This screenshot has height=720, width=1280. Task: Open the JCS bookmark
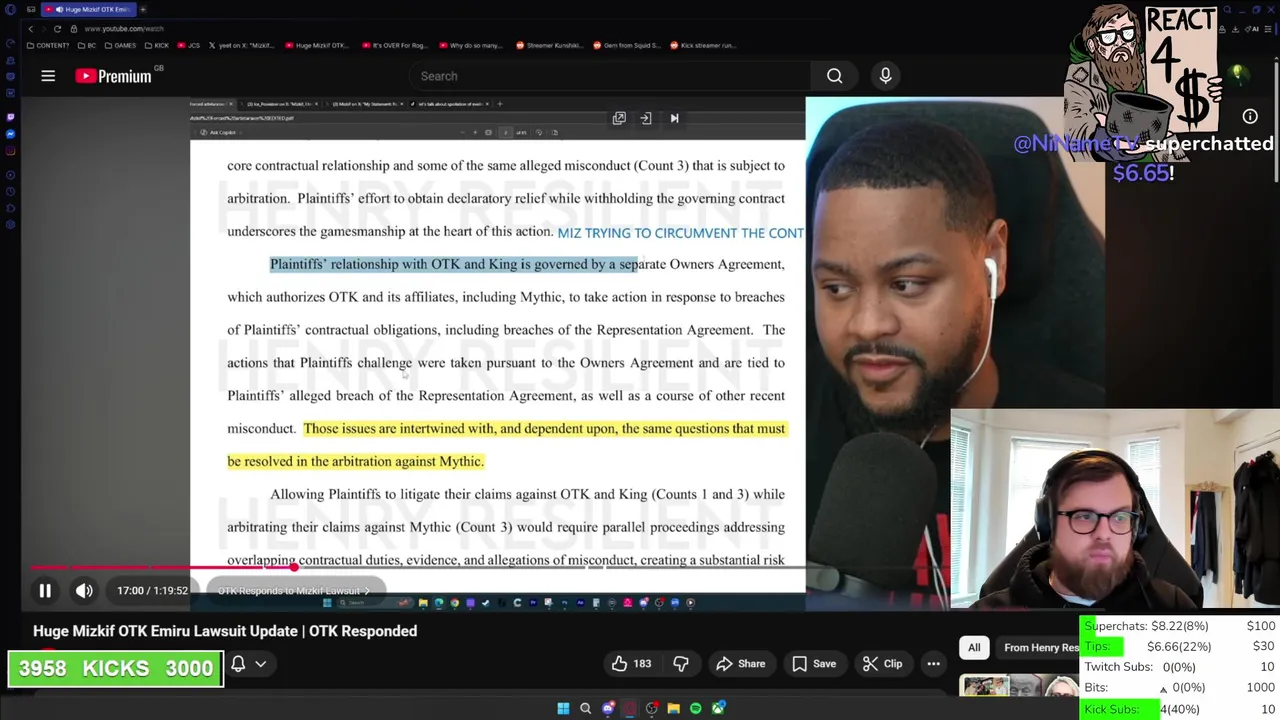(190, 45)
